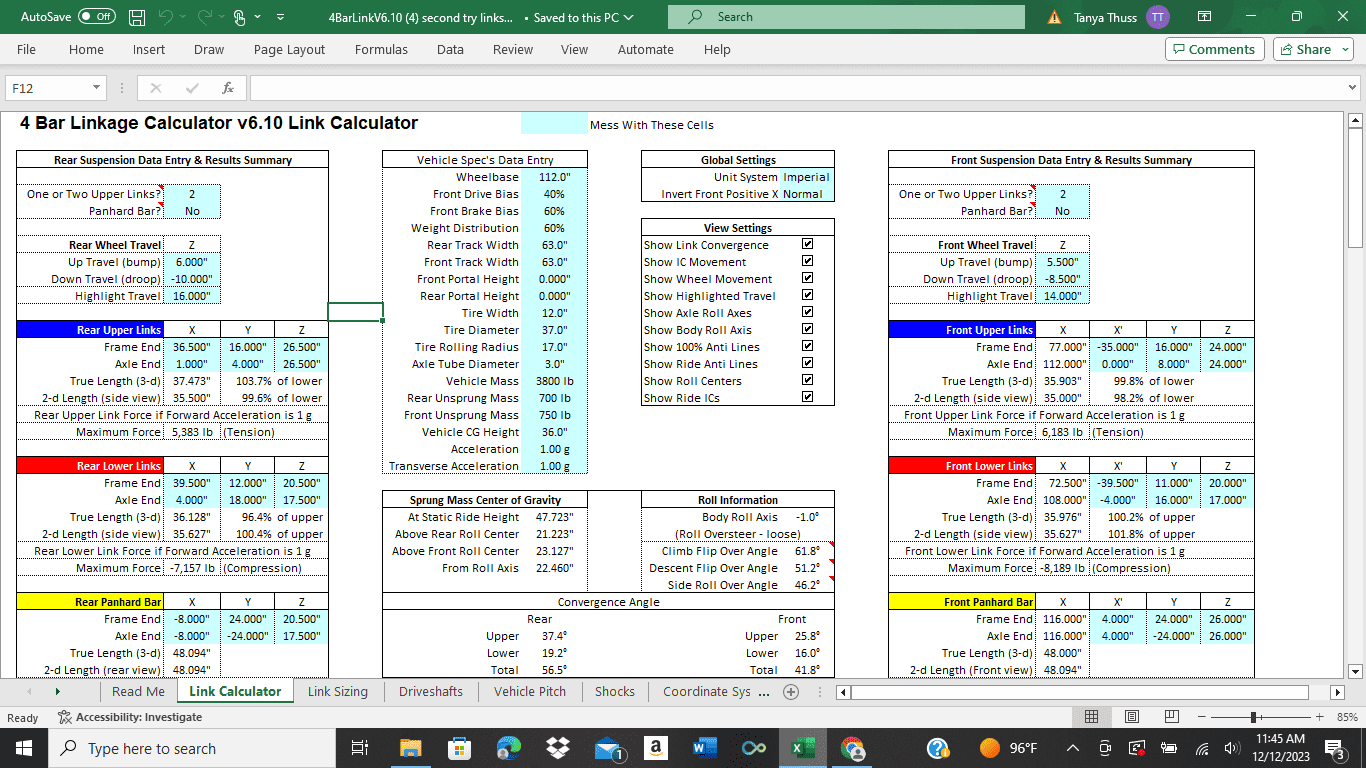Switch to Normal view icon
This screenshot has width=1366, height=768.
point(1092,717)
